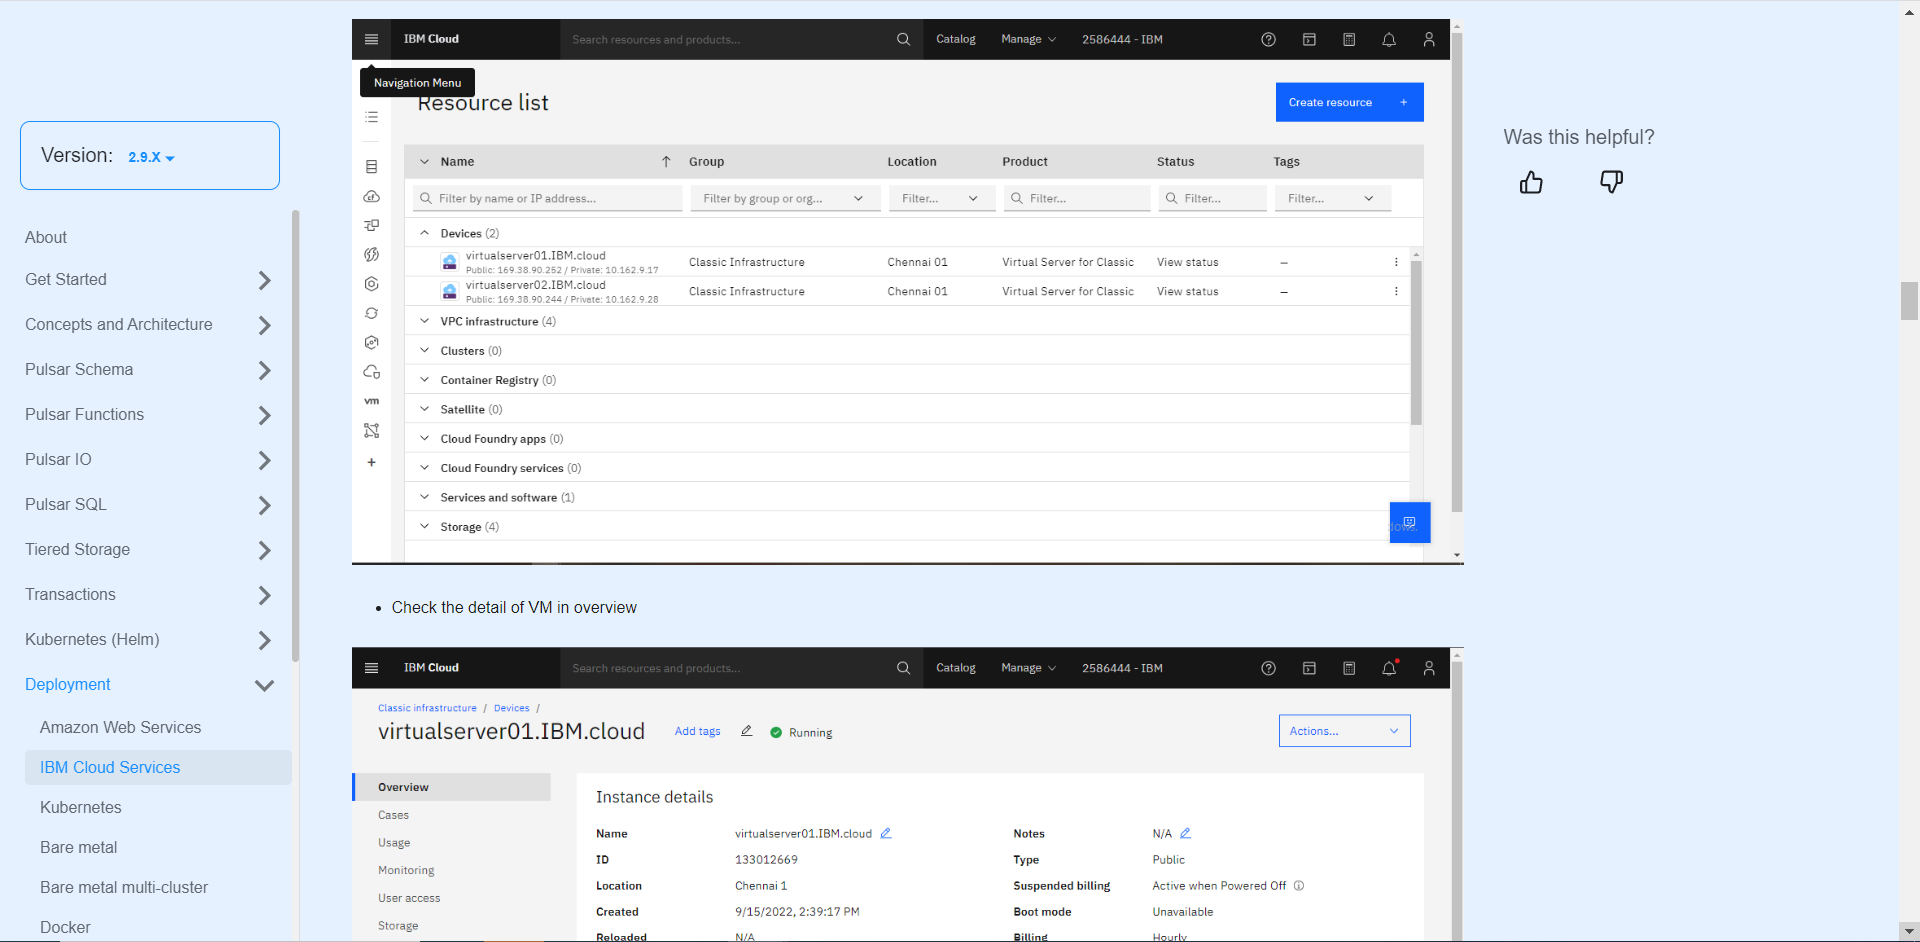Click the user profile icon in top IBM bar
The image size is (1920, 942).
click(1429, 39)
